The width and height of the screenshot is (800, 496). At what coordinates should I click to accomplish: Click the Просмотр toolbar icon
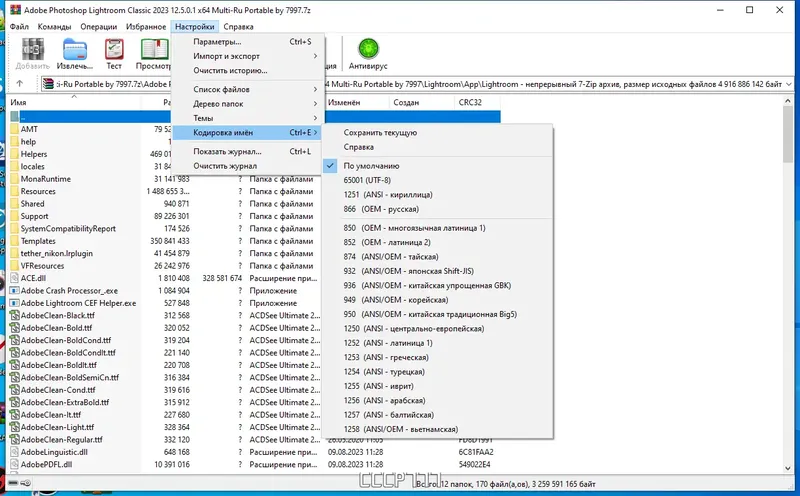pos(155,49)
